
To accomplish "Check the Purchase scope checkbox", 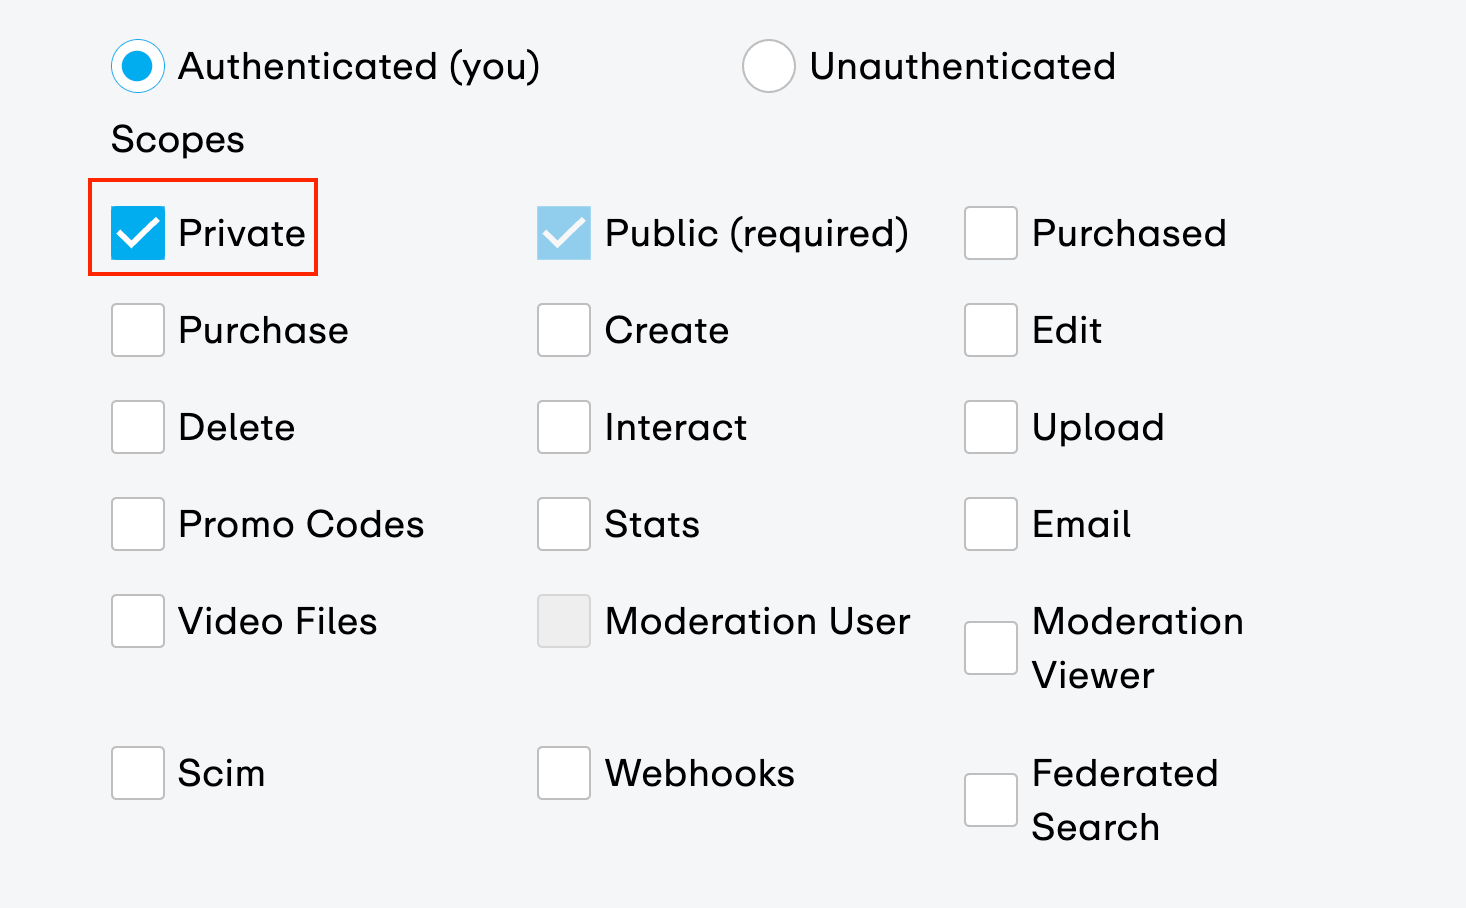I will click(x=137, y=329).
